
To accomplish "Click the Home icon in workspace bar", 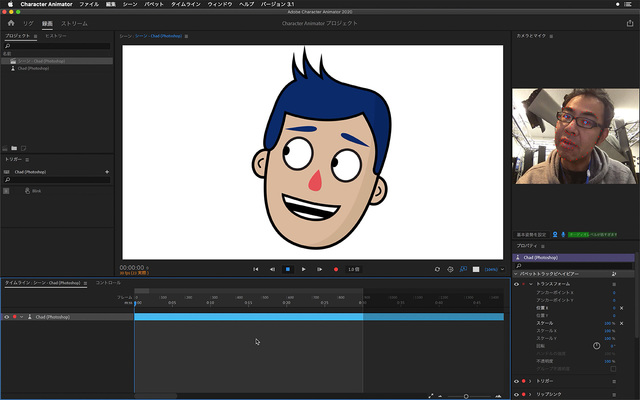I will pyautogui.click(x=10, y=21).
